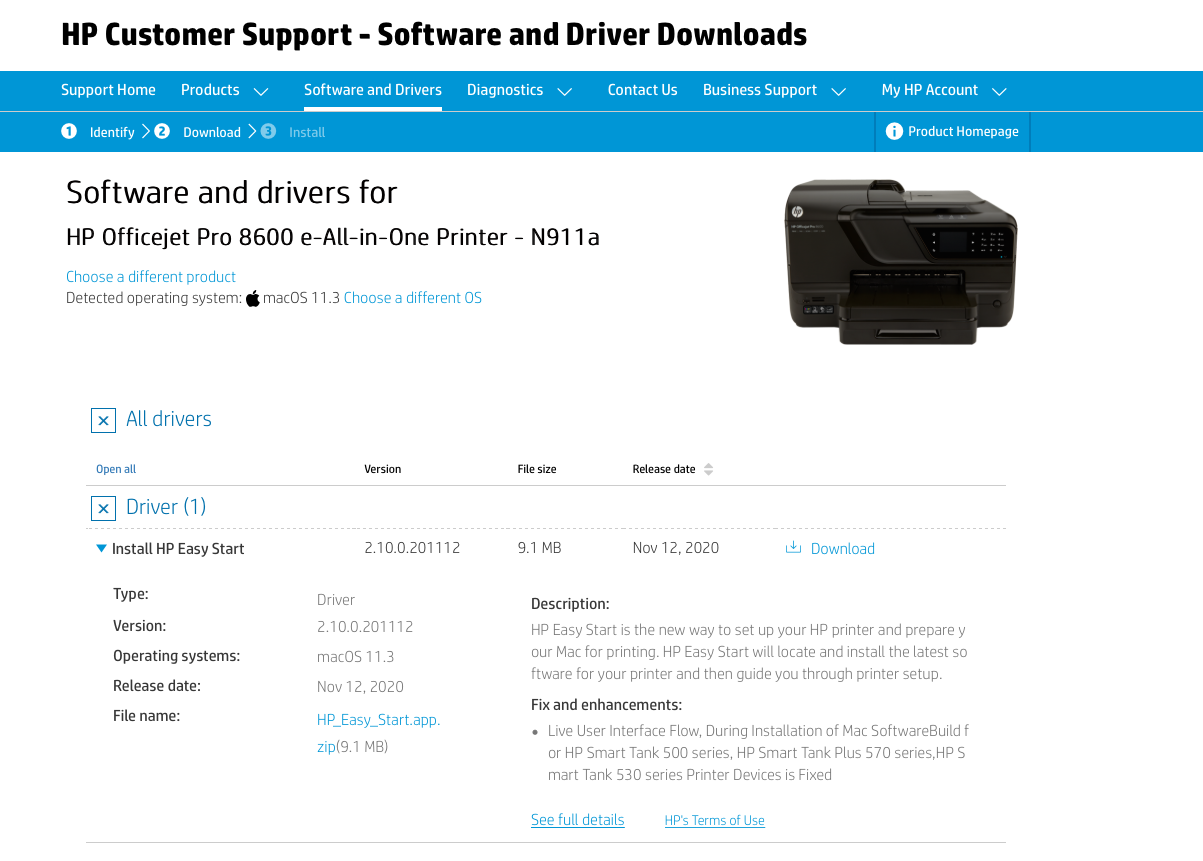Collapse the Driver (1) section box

103,508
